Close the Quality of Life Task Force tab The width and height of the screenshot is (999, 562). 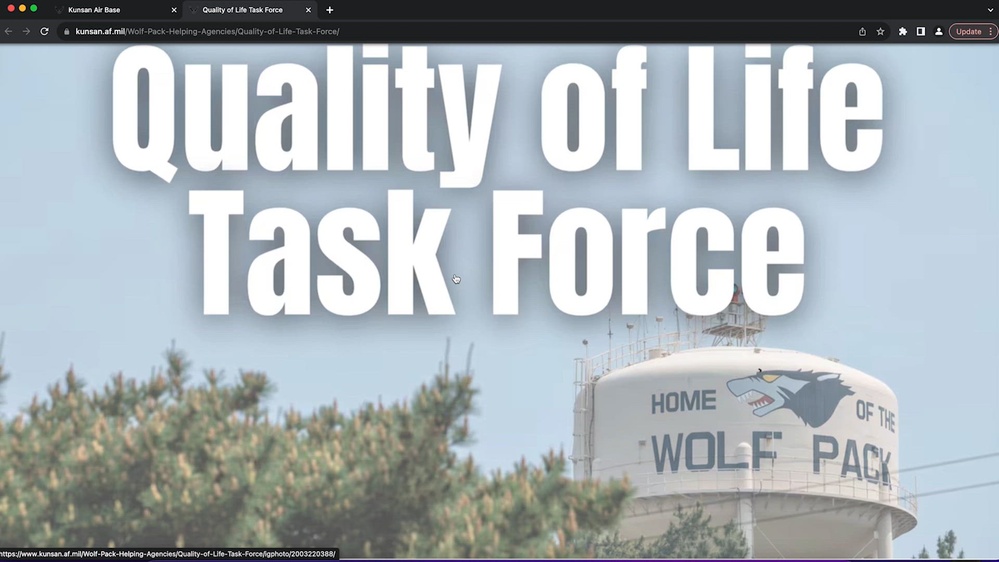(308, 10)
